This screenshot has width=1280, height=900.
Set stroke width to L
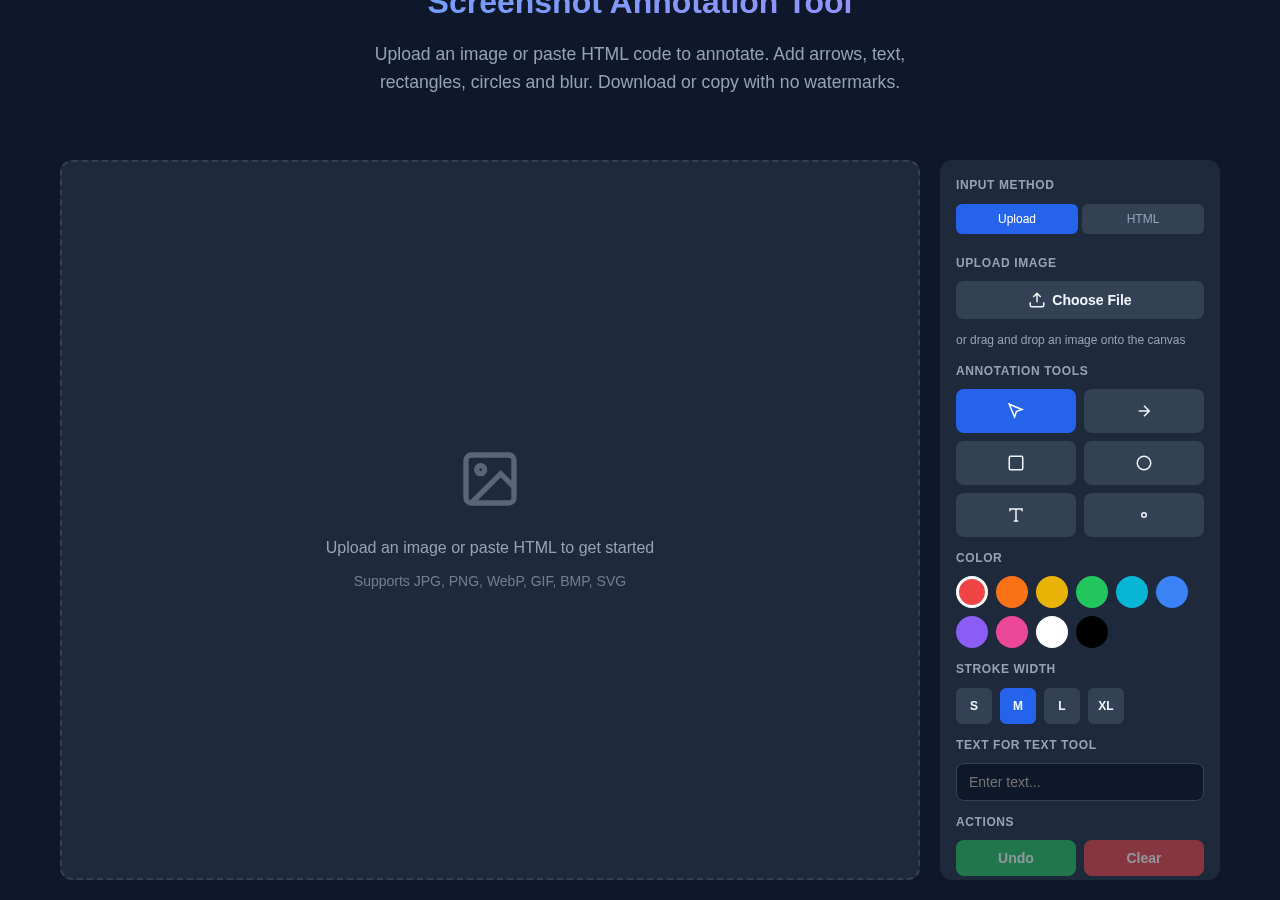point(1062,706)
